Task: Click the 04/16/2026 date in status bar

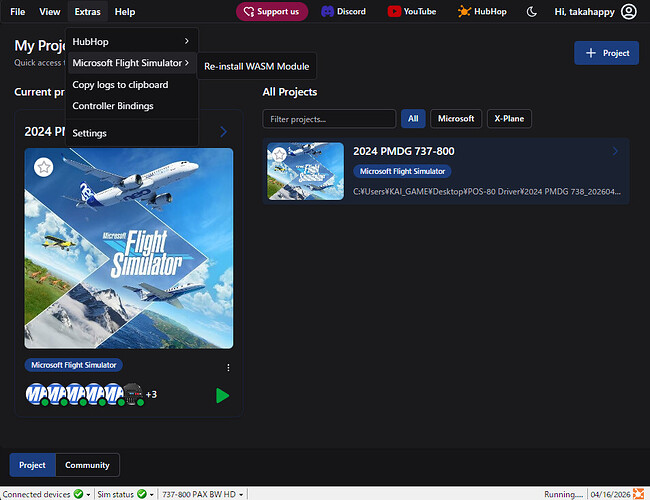Action: click(610, 494)
